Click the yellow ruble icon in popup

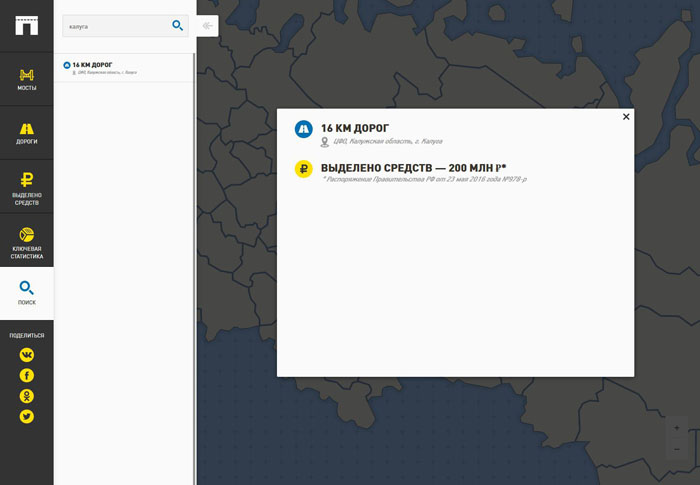tap(303, 169)
